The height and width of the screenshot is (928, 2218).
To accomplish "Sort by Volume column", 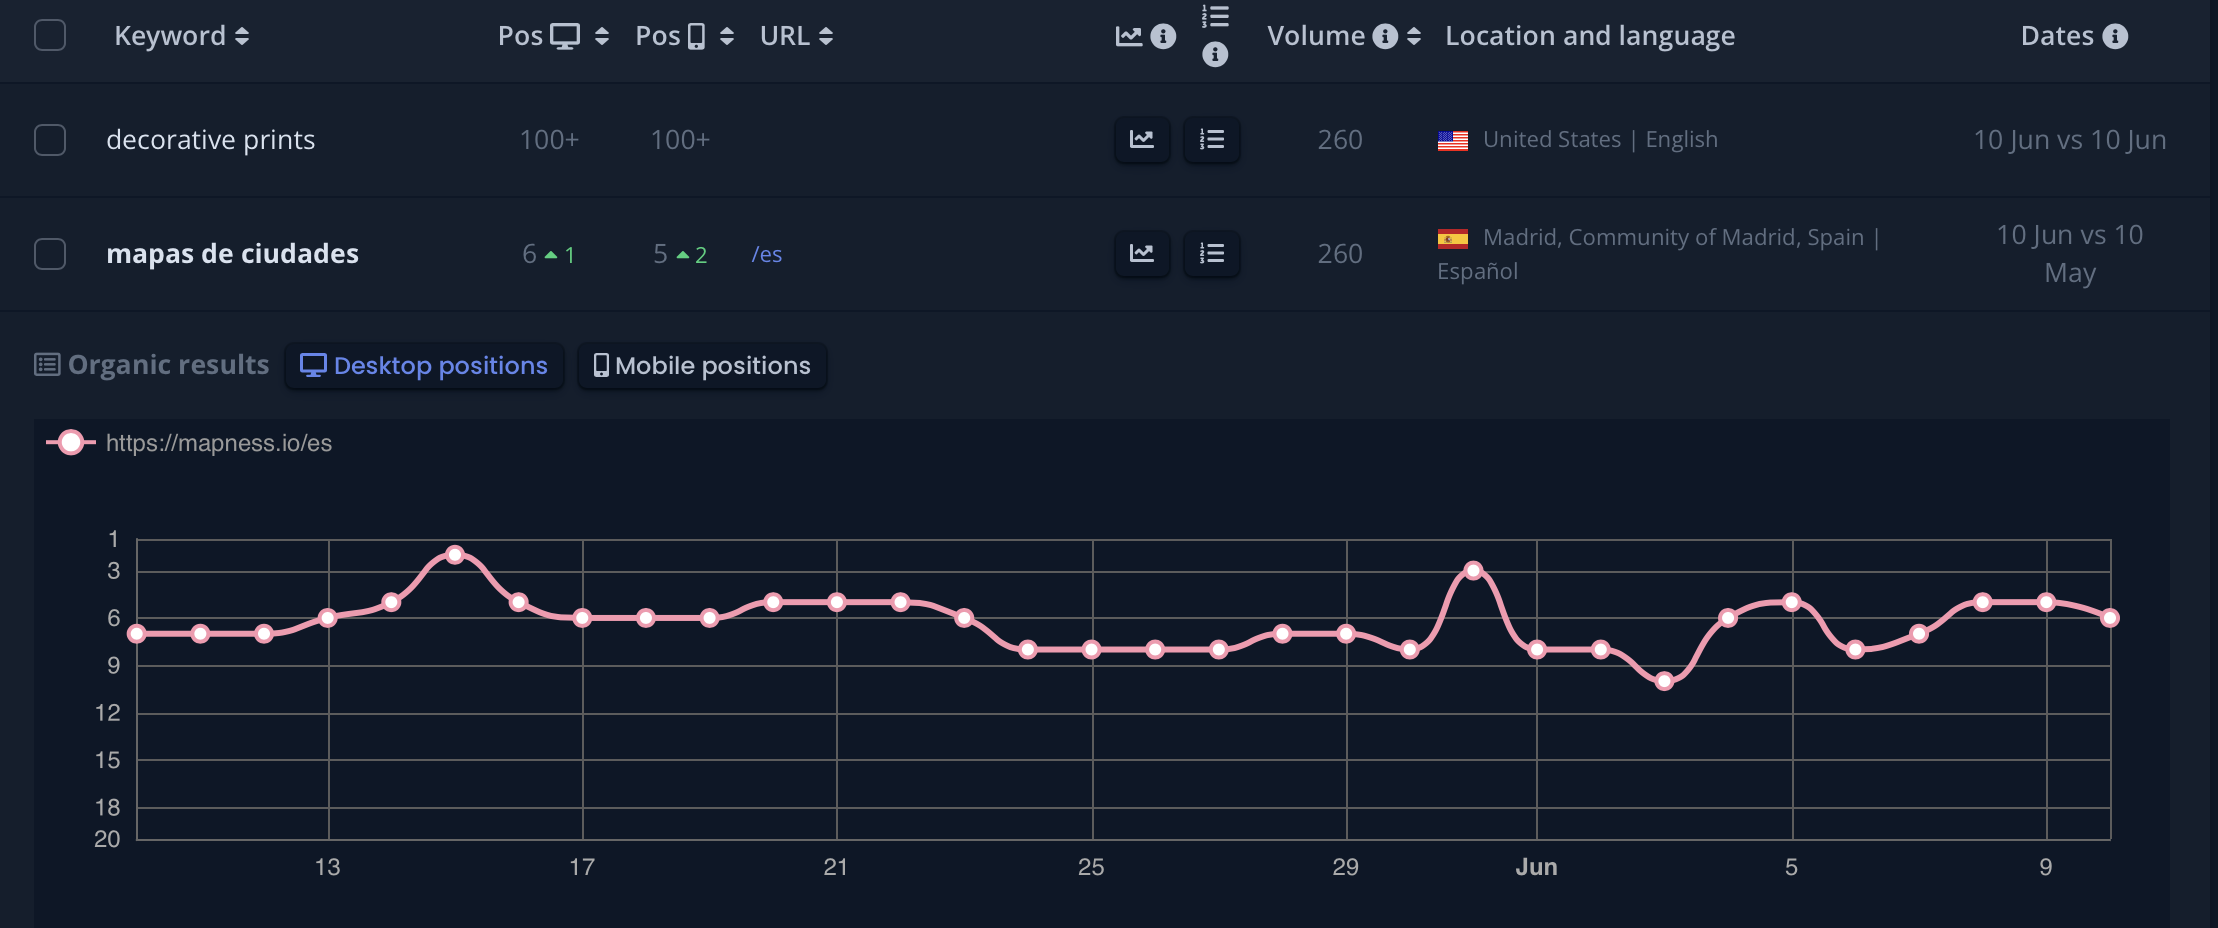I will 1414,36.
